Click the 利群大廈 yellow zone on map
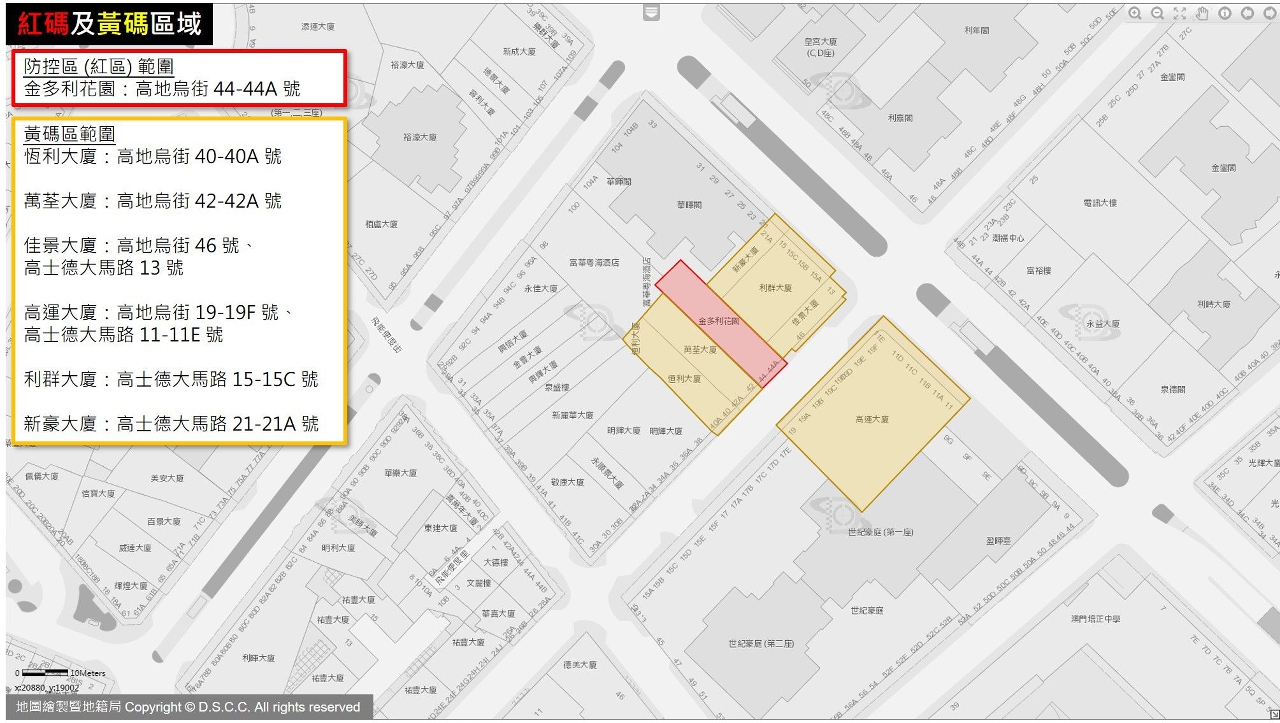Screen dimensions: 1280x723 tap(775, 288)
